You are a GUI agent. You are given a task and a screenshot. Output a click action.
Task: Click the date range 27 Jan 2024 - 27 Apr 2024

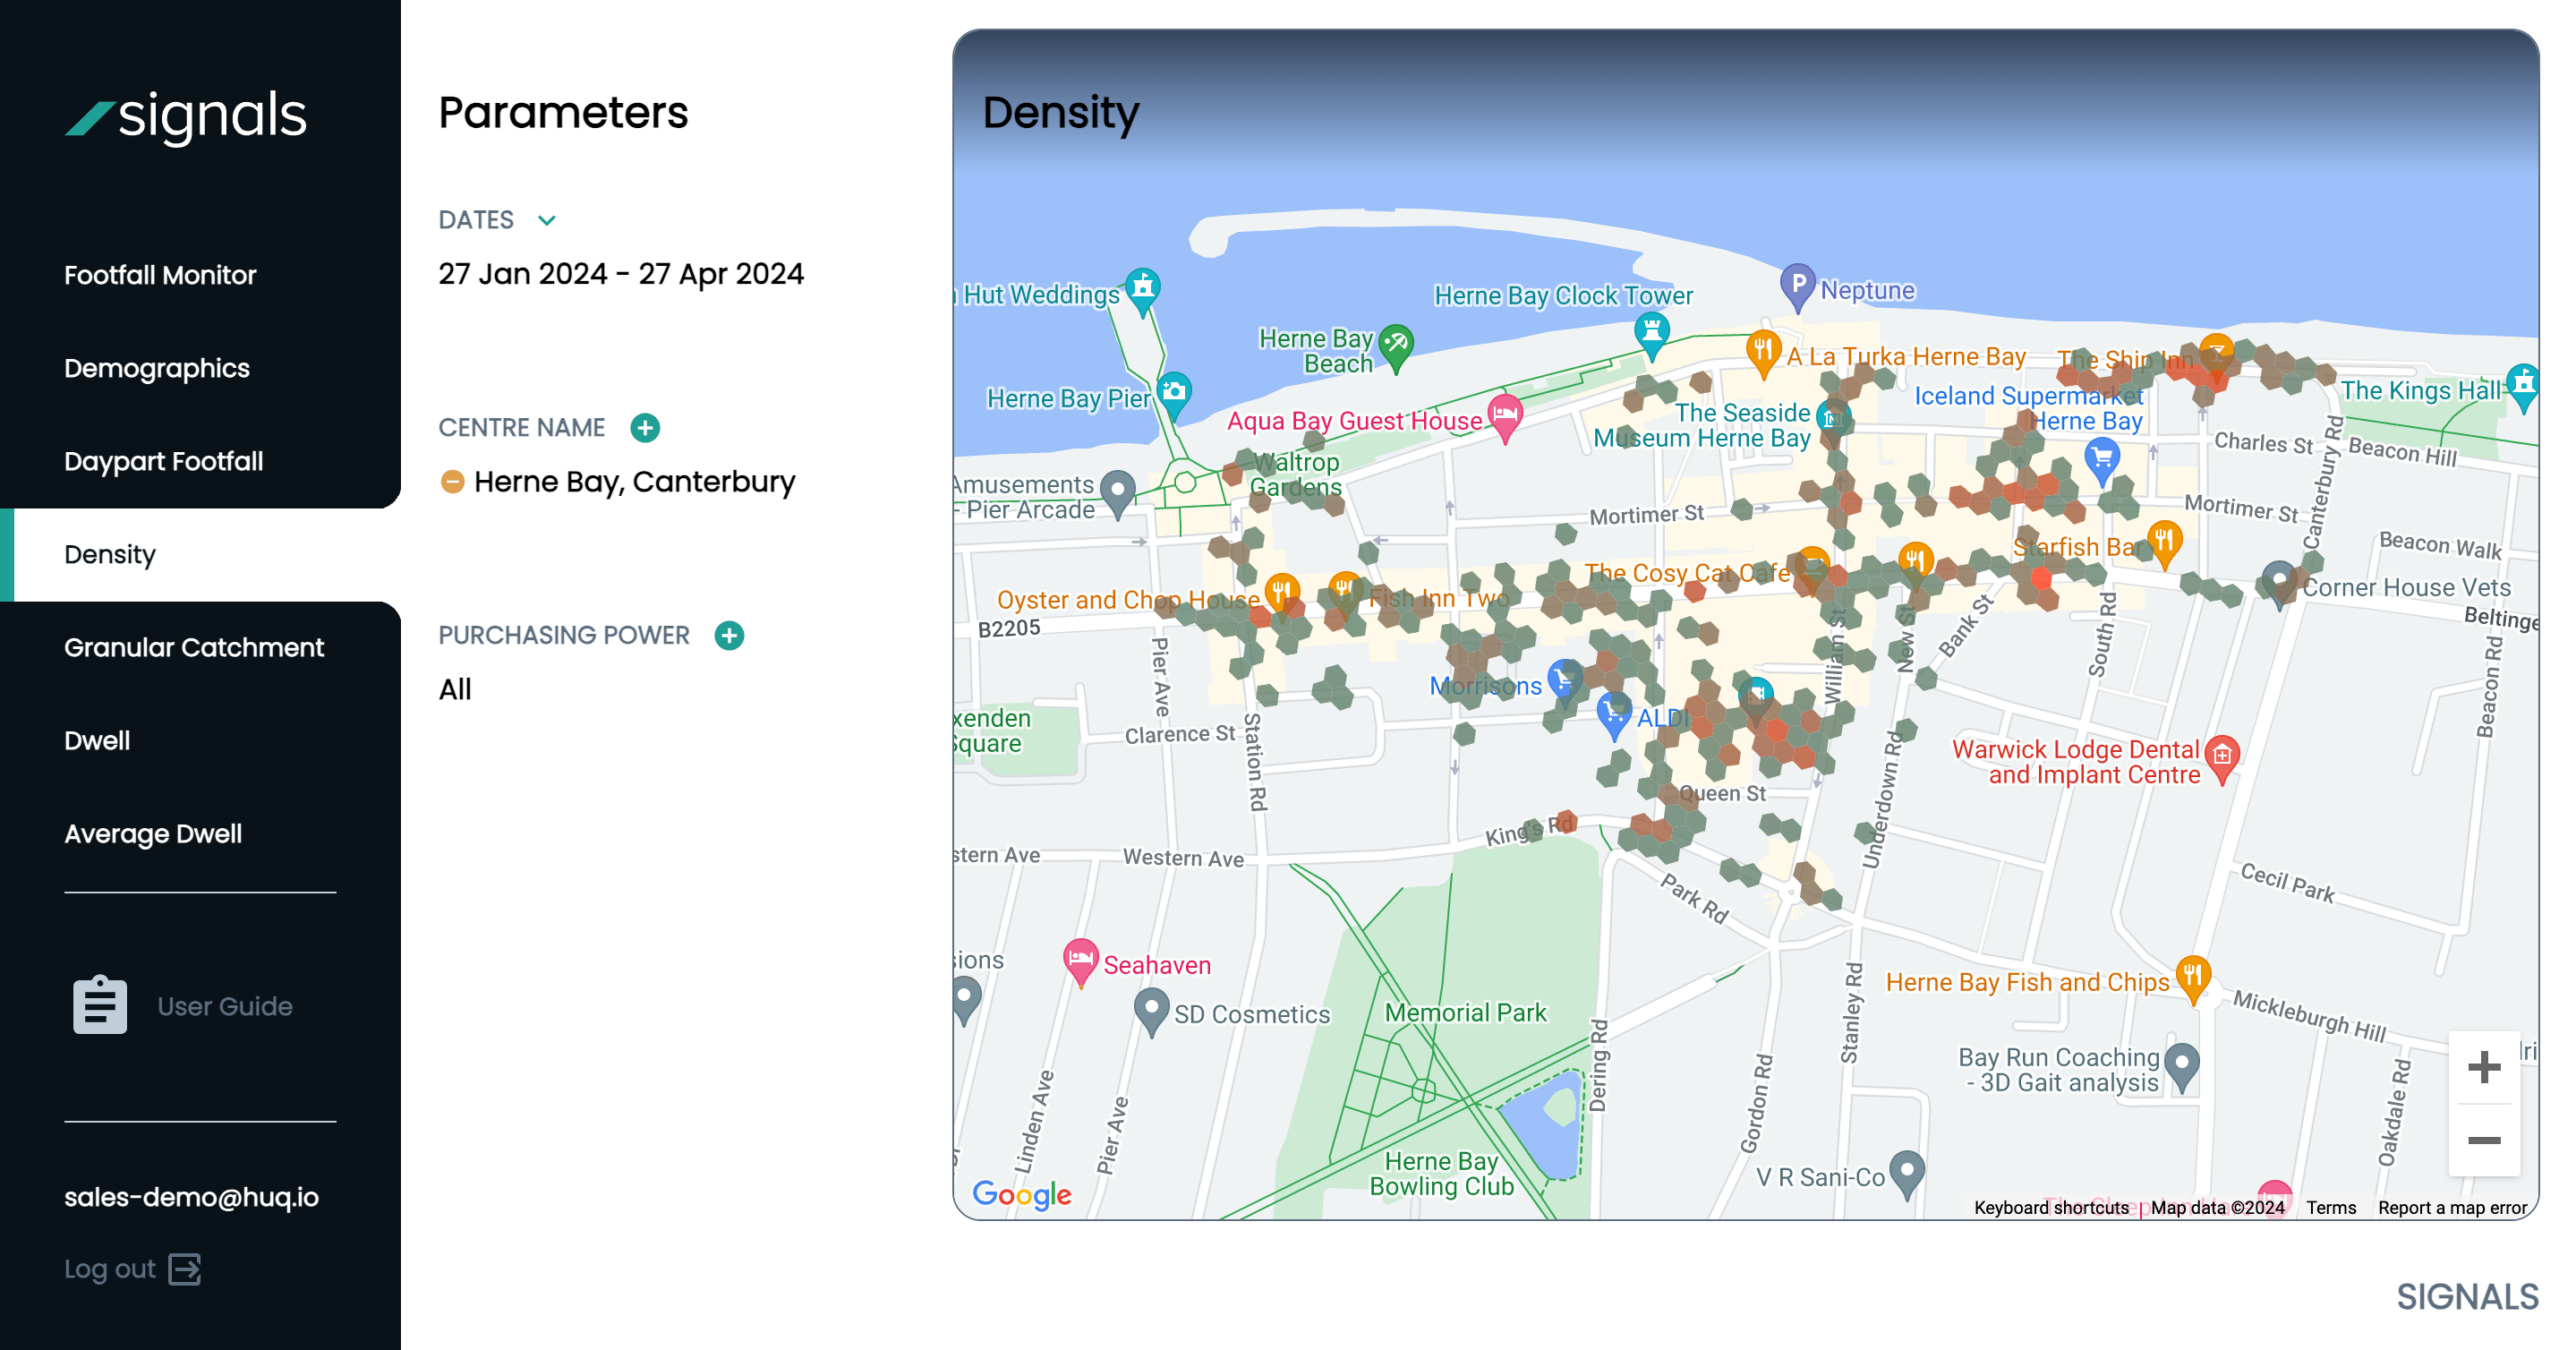pos(621,274)
